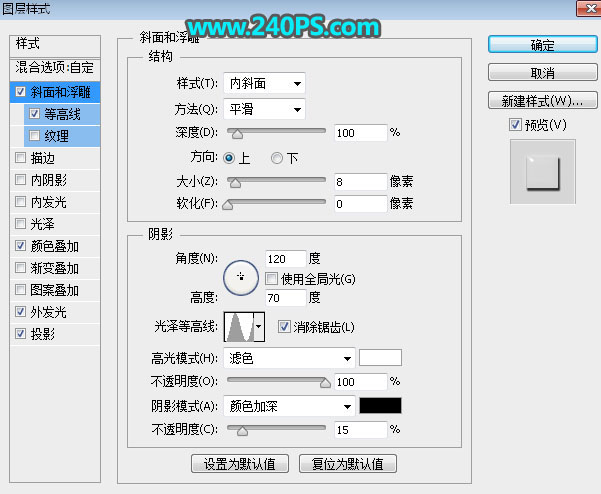Open the 光泽等高线 picker arrow
Screen dimensions: 601x494
click(x=259, y=327)
